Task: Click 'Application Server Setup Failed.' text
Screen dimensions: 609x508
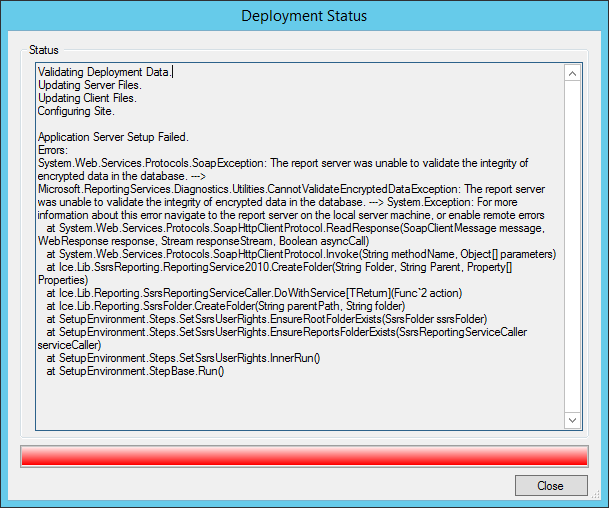Action: (113, 137)
